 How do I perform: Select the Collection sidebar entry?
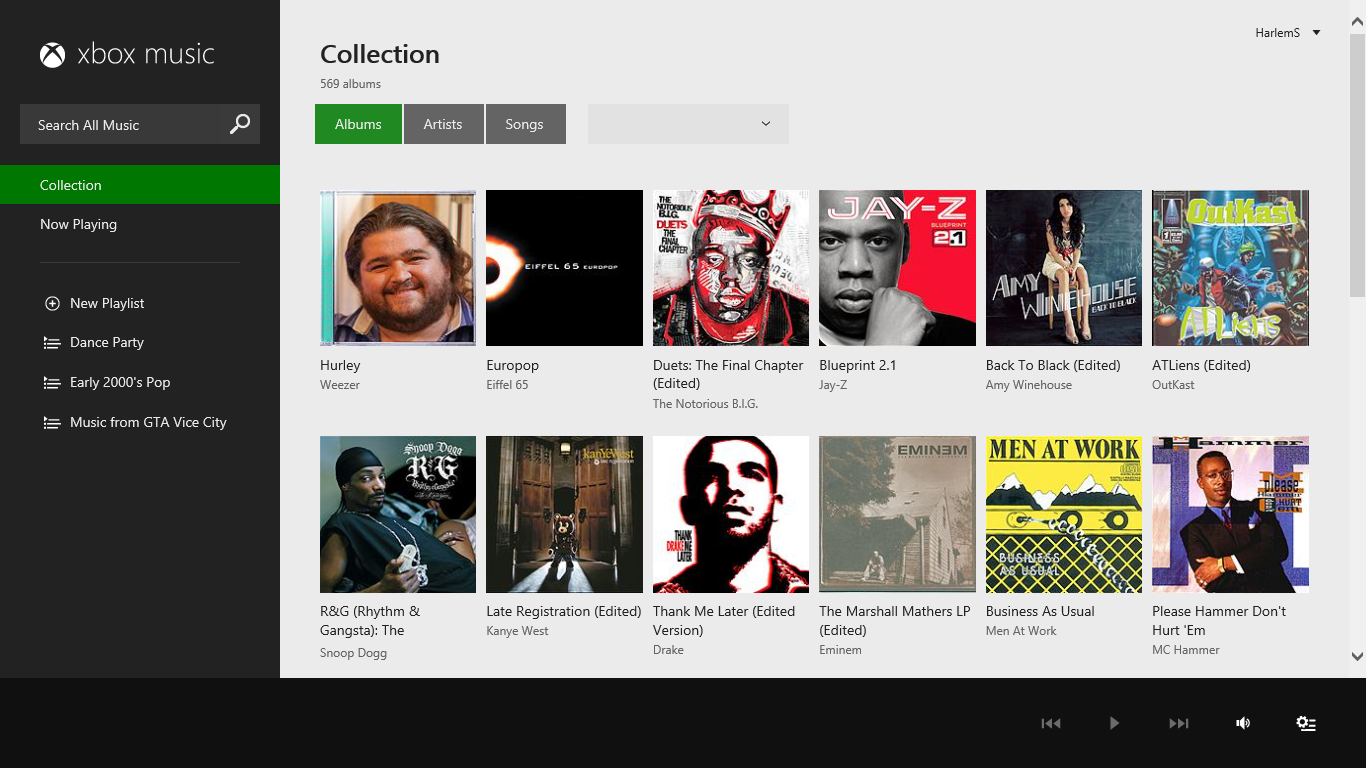pos(71,185)
